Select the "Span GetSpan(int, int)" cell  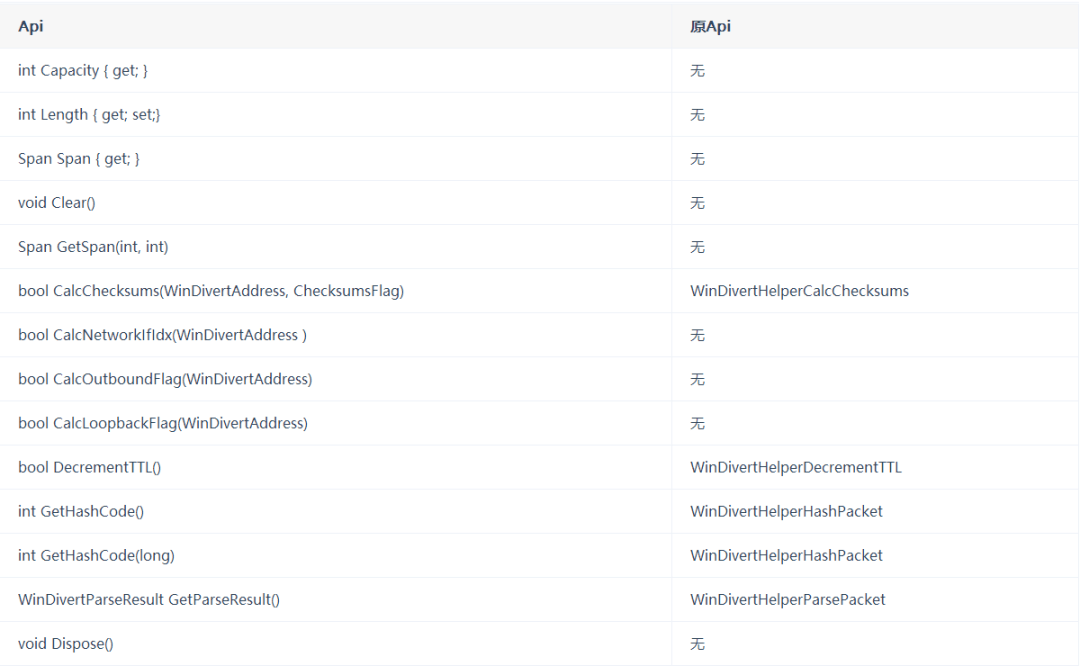(86, 247)
